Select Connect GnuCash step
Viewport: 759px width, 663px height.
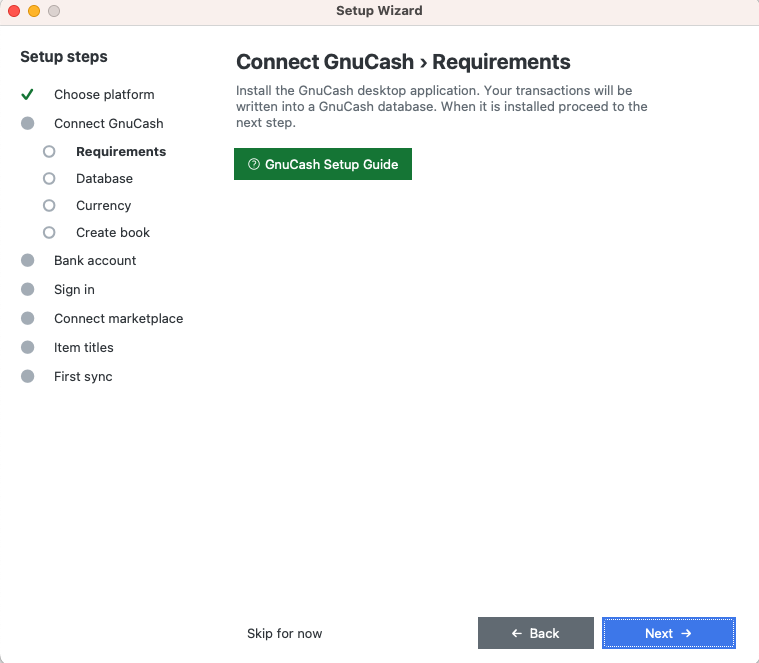pyautogui.click(x=109, y=123)
